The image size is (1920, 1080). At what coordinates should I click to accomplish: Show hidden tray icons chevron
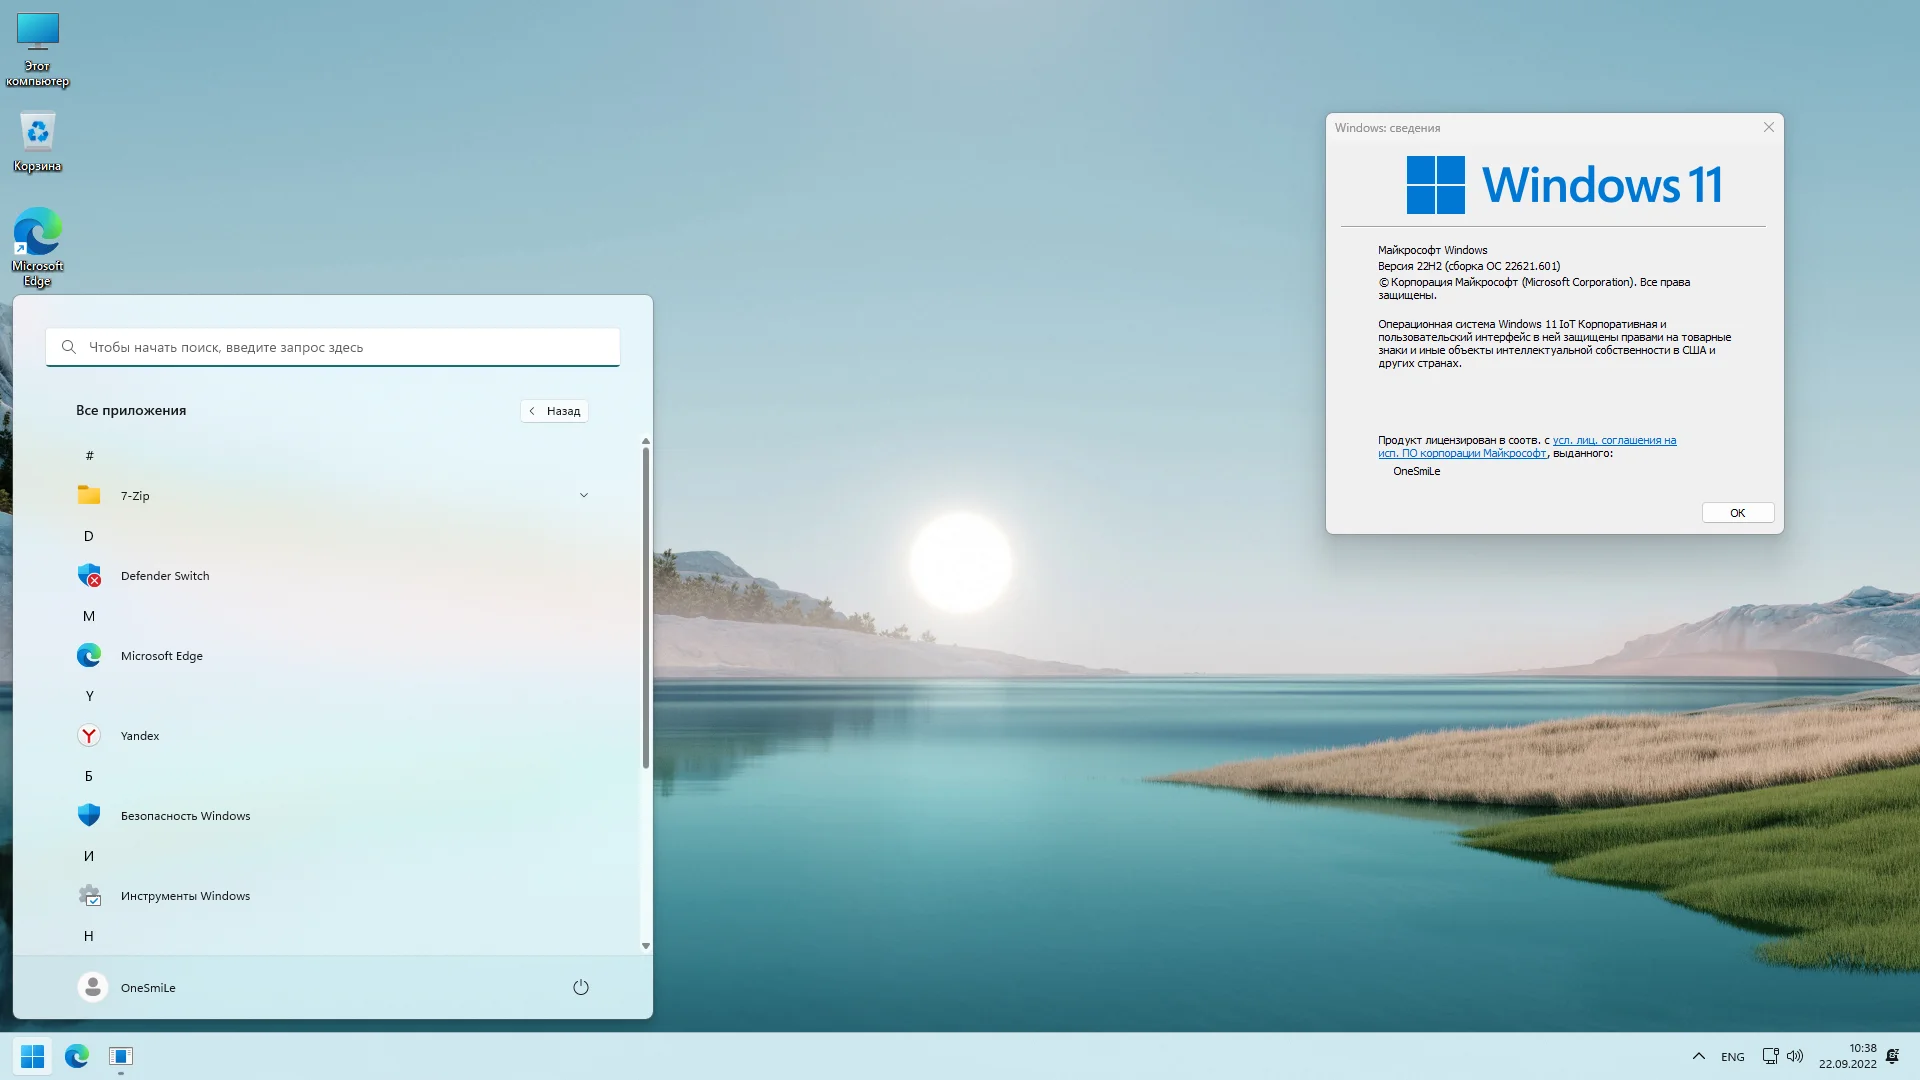pos(1698,1056)
